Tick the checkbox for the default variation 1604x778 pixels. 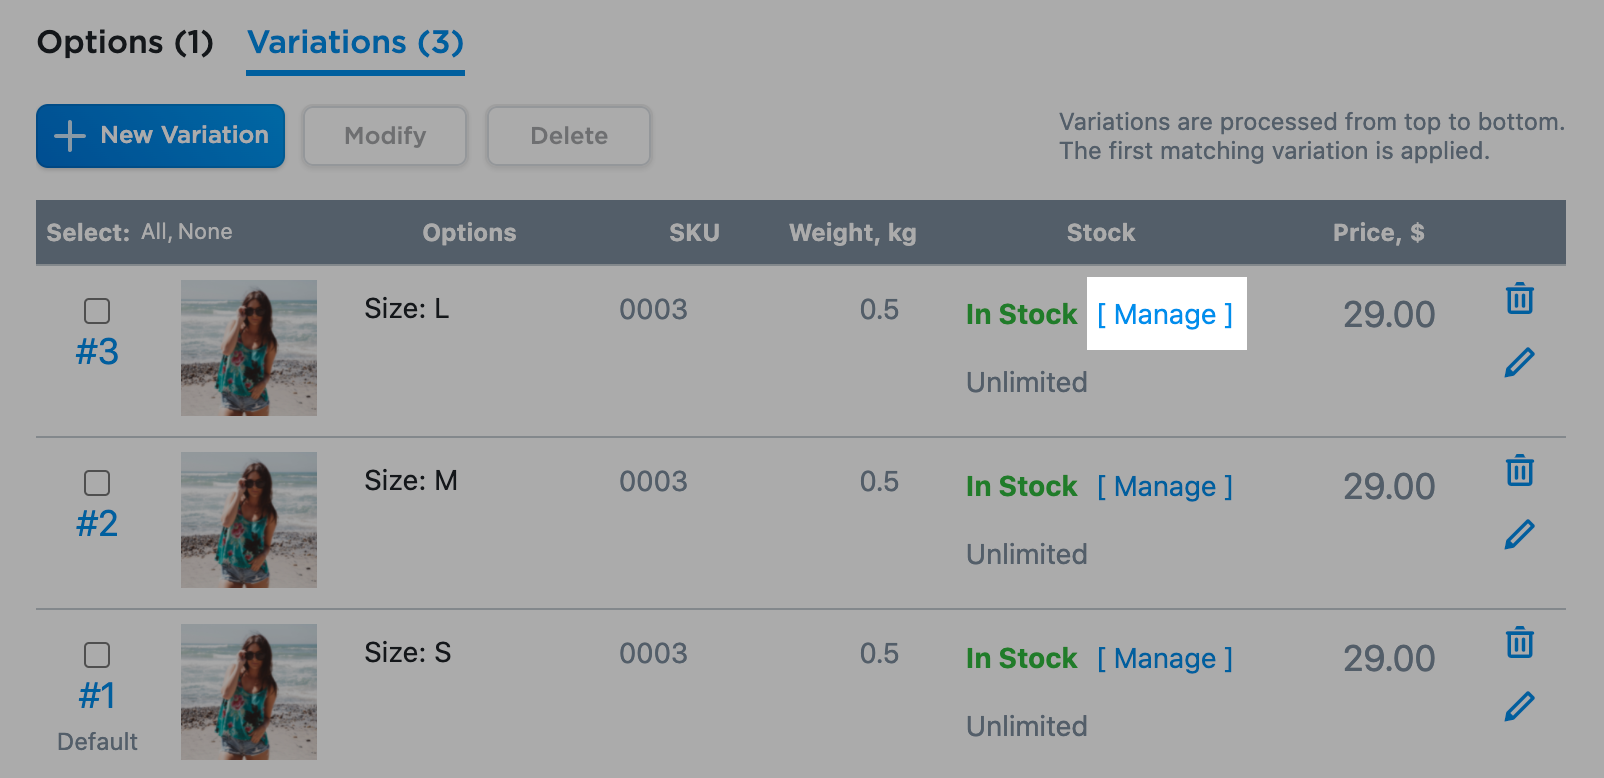97,655
